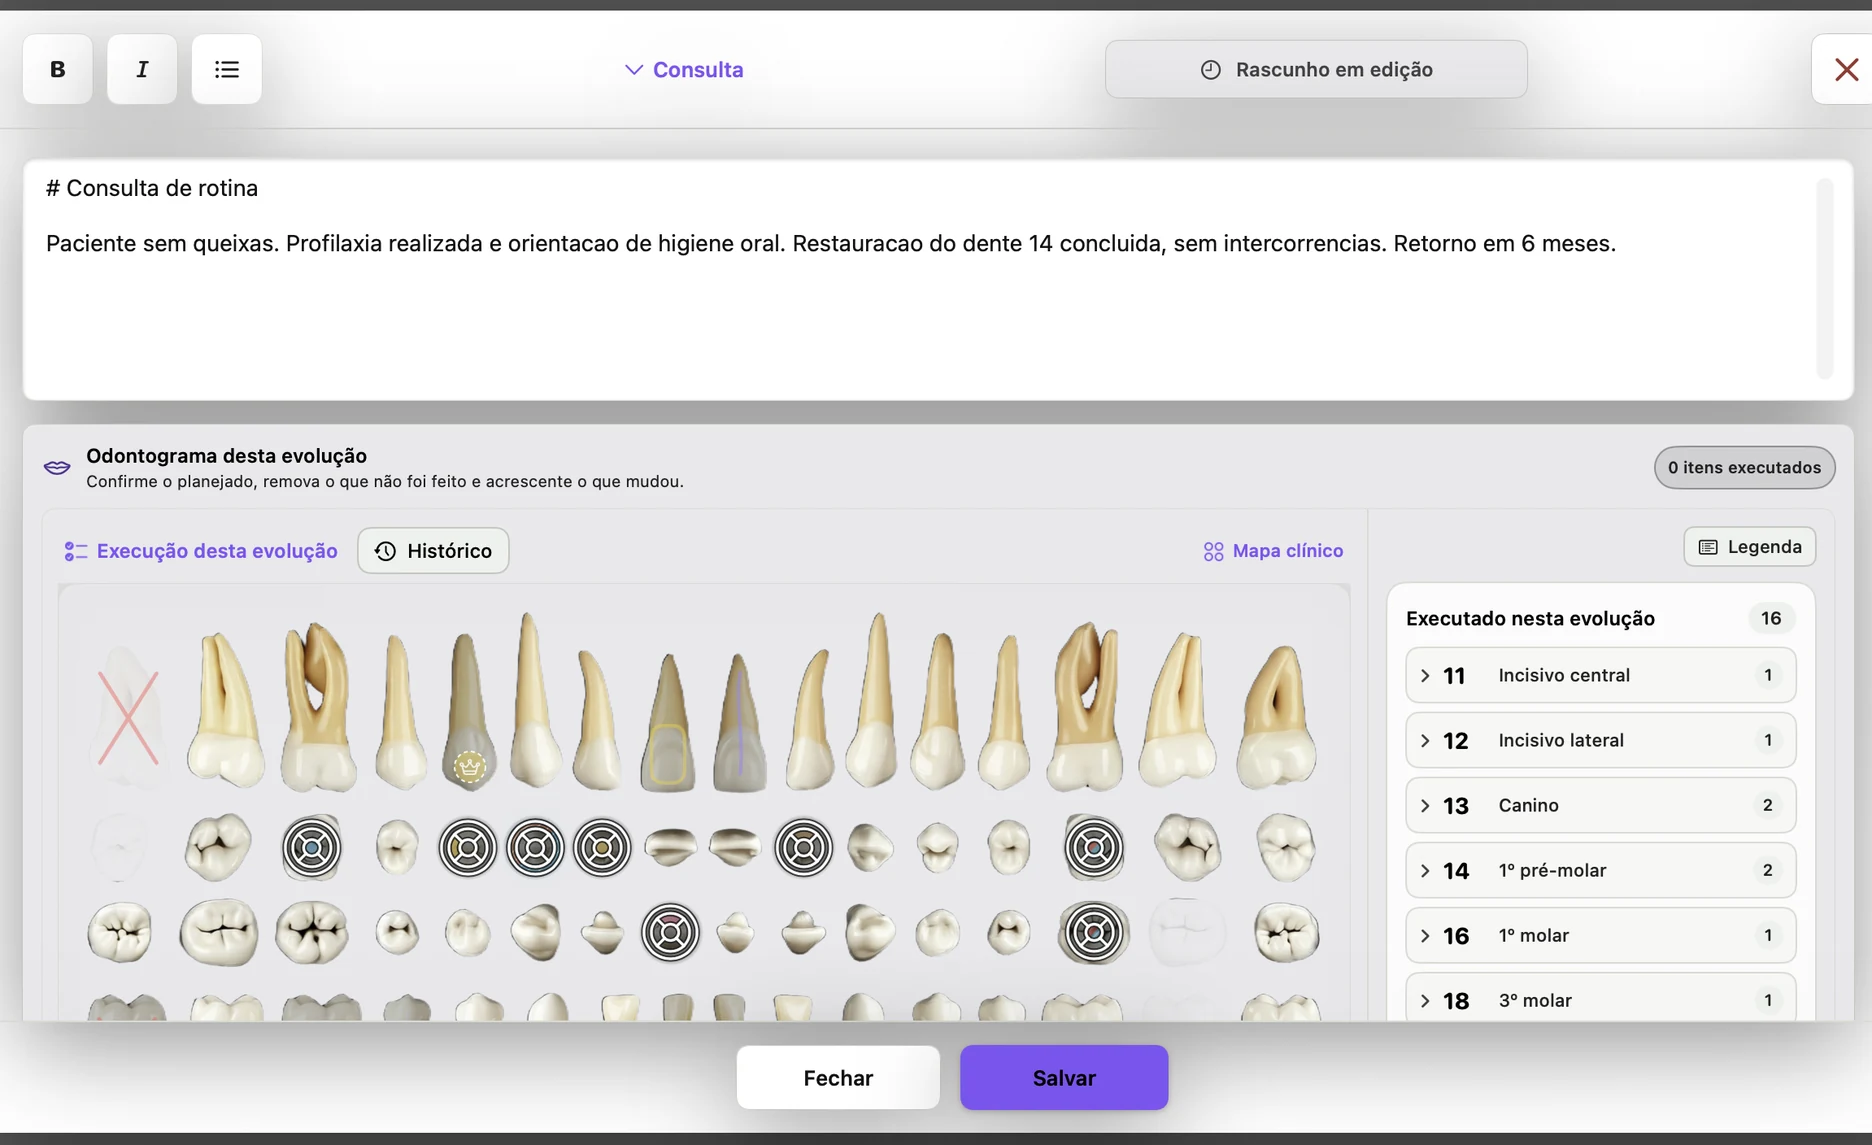
Task: Select the last upper molar side view on the right
Action: click(1276, 715)
